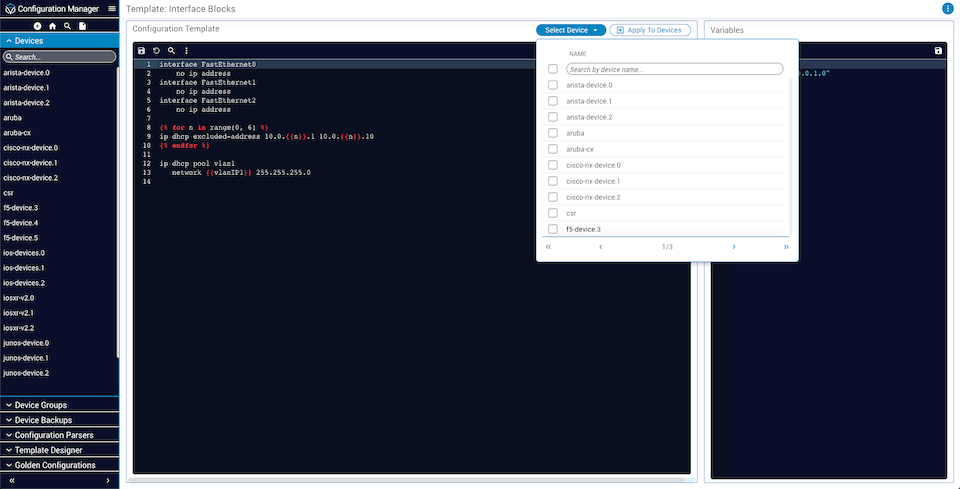Click the Apply To Devices button
The image size is (960, 489).
(x=650, y=30)
